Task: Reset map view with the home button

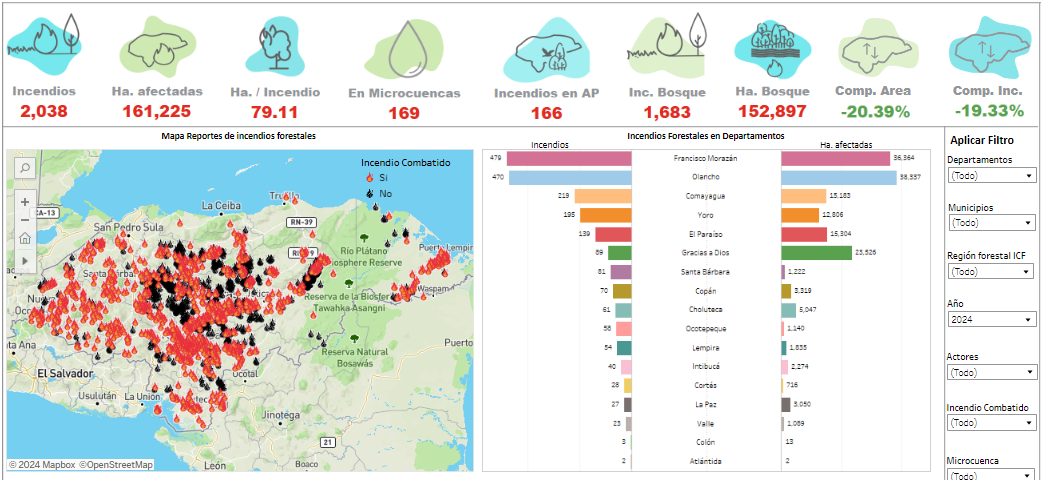Action: [x=25, y=238]
